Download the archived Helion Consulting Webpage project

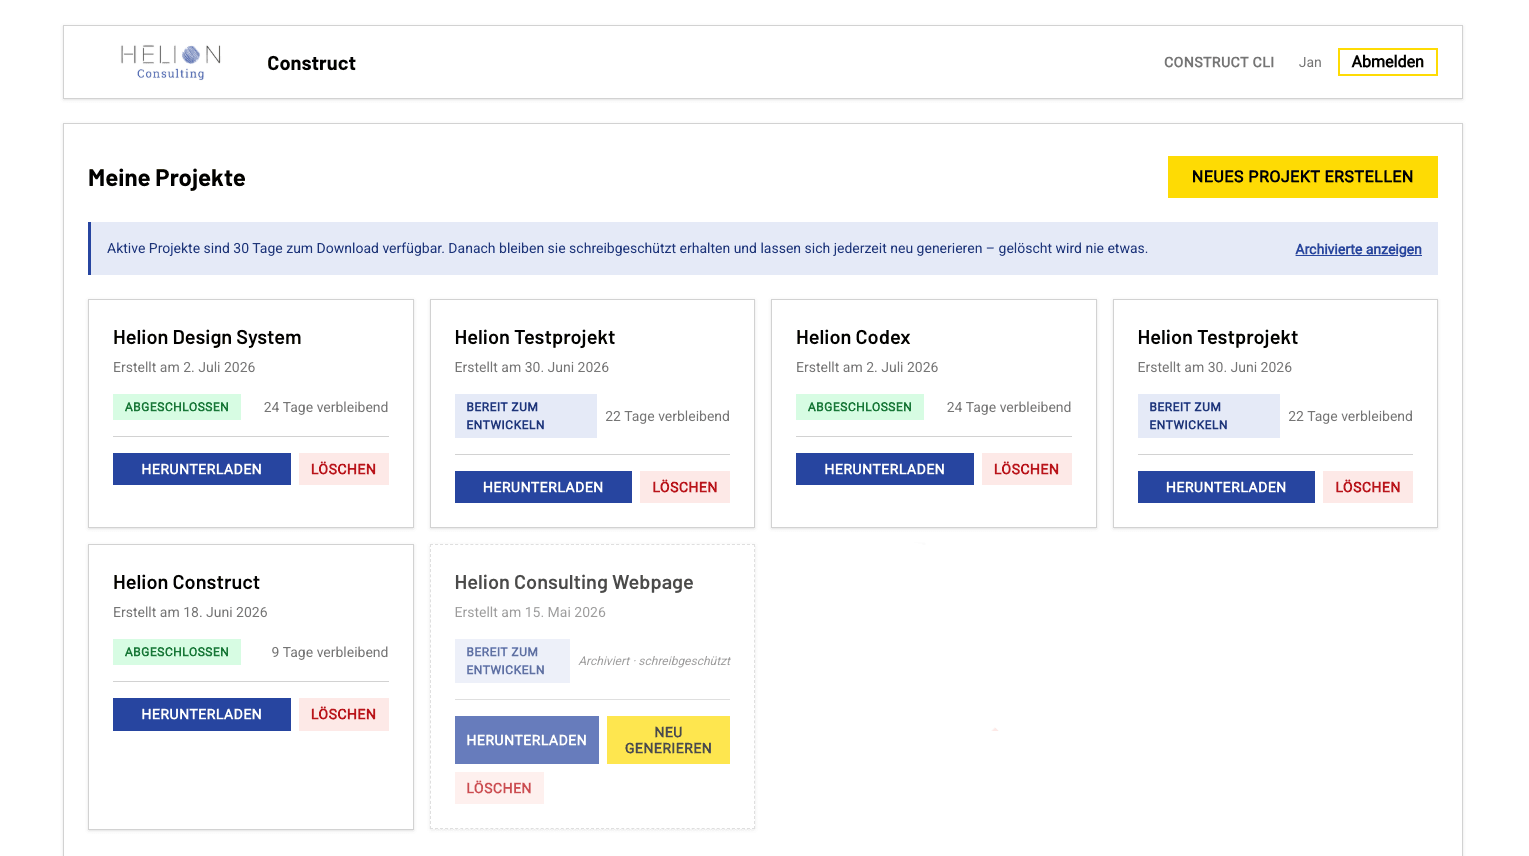[527, 740]
